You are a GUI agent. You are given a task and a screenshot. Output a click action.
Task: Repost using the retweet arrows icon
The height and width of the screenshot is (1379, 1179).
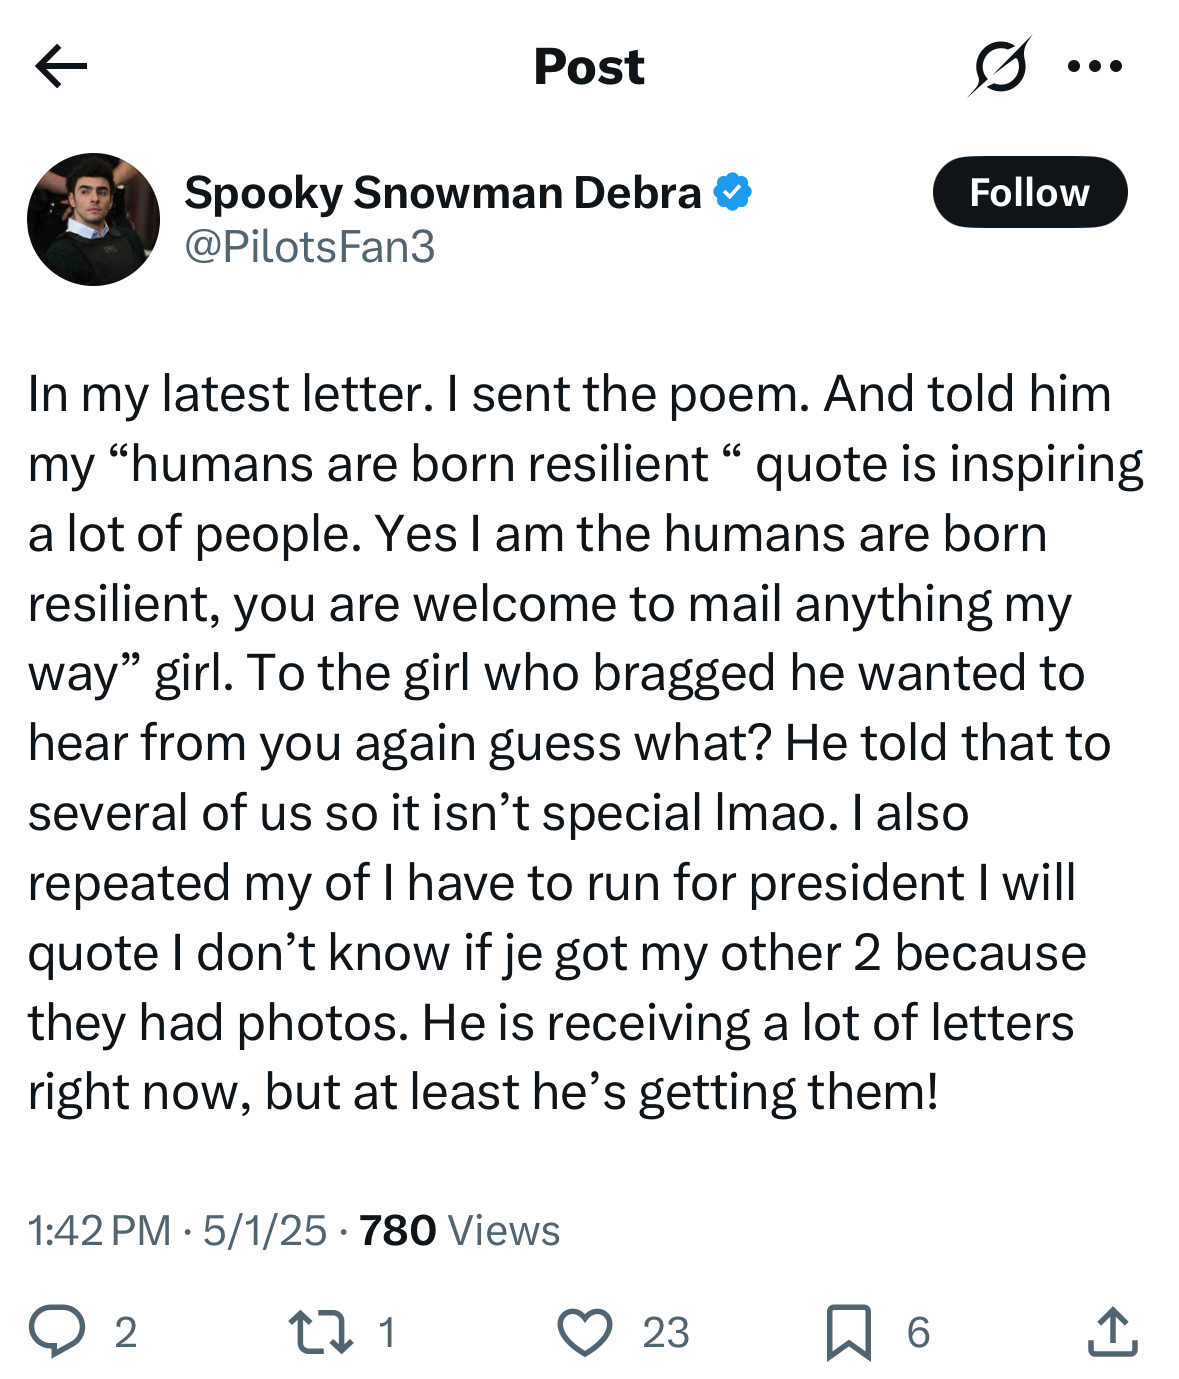point(320,1332)
